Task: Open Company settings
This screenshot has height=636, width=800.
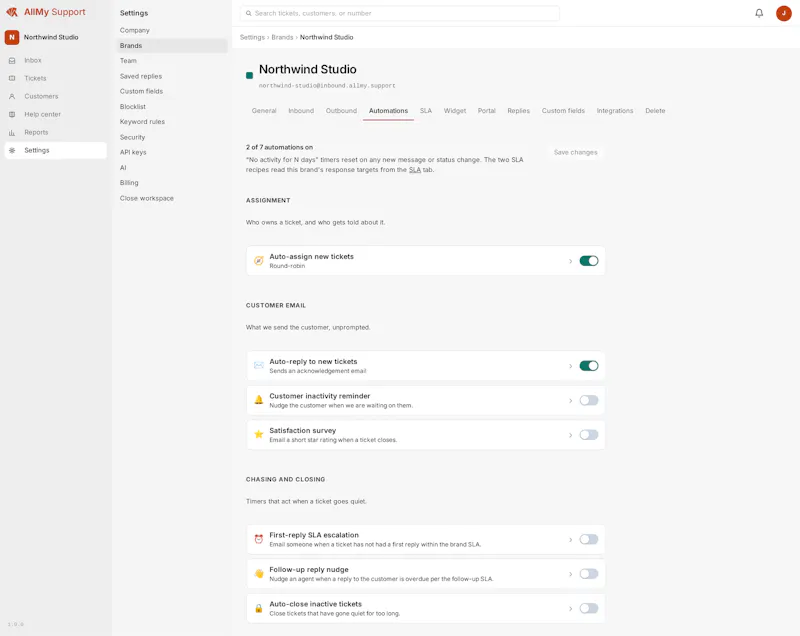Action: click(x=172, y=31)
